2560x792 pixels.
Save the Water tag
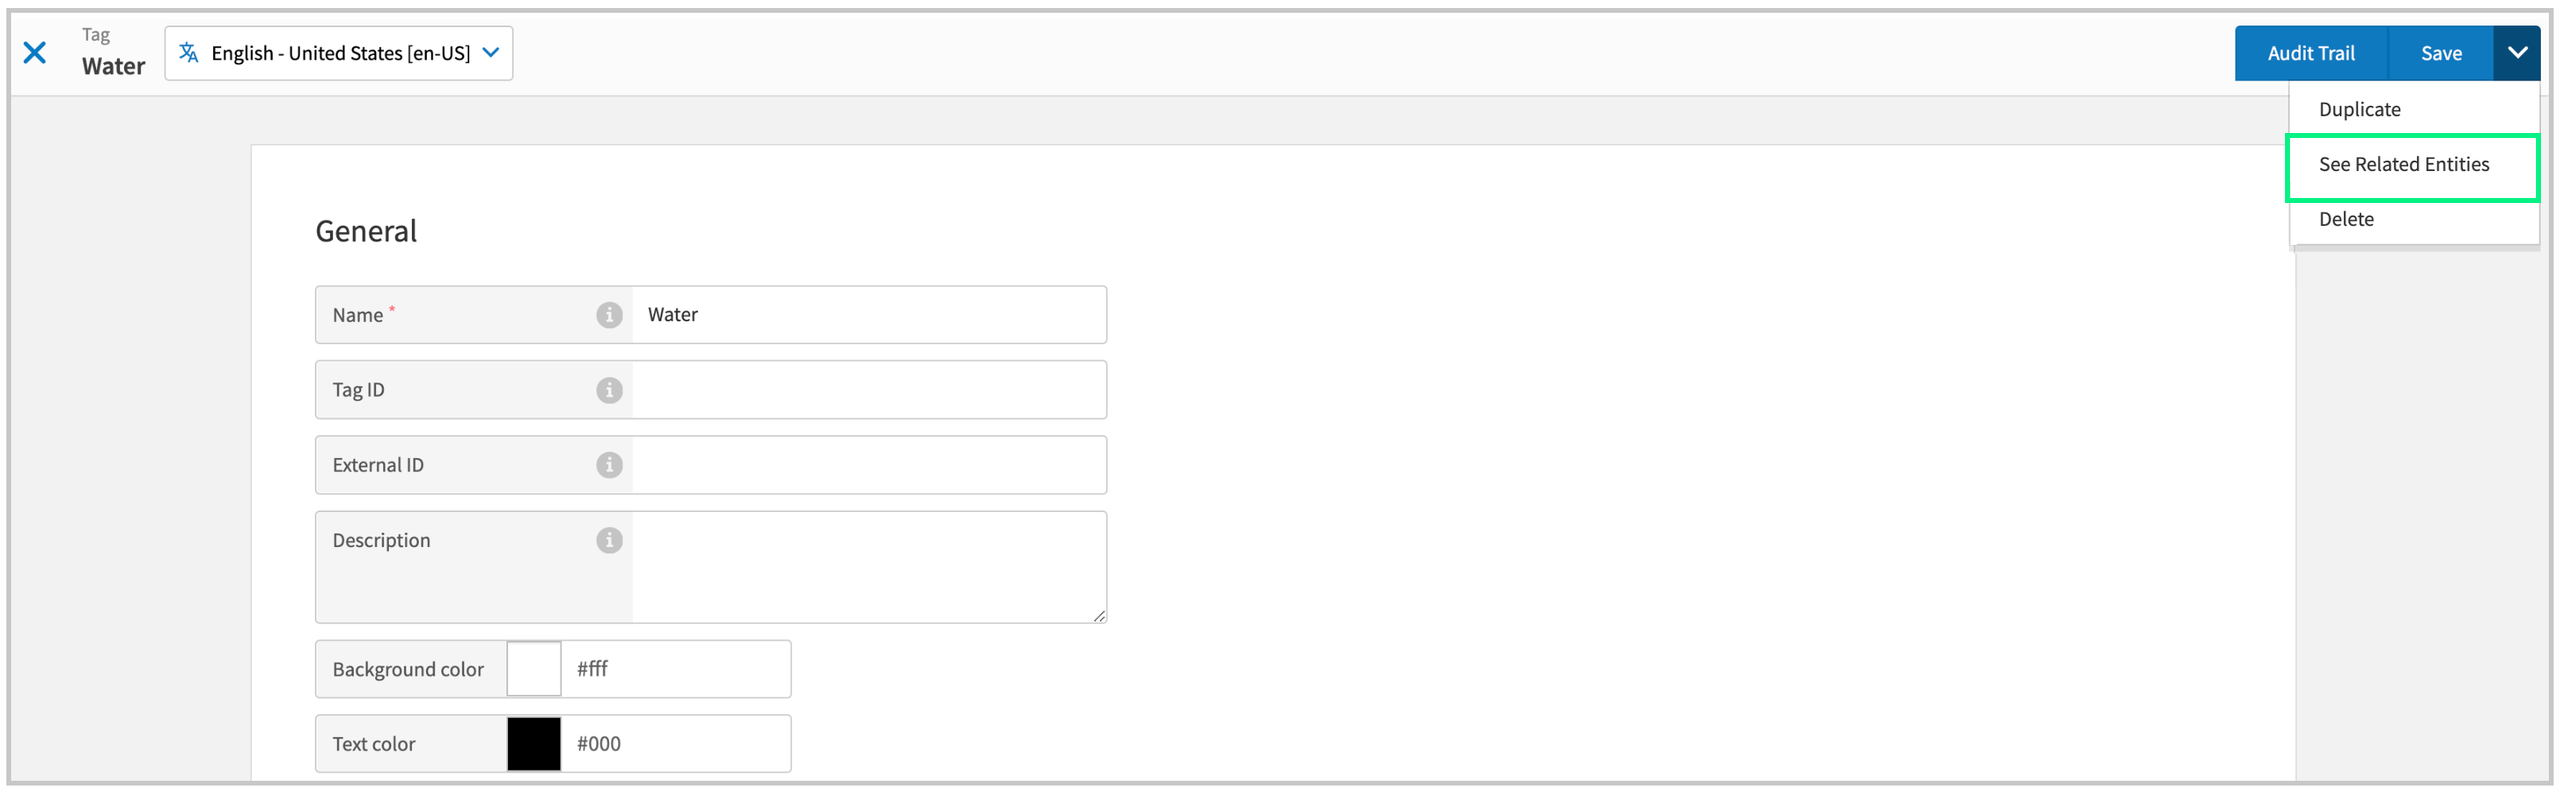point(2441,53)
